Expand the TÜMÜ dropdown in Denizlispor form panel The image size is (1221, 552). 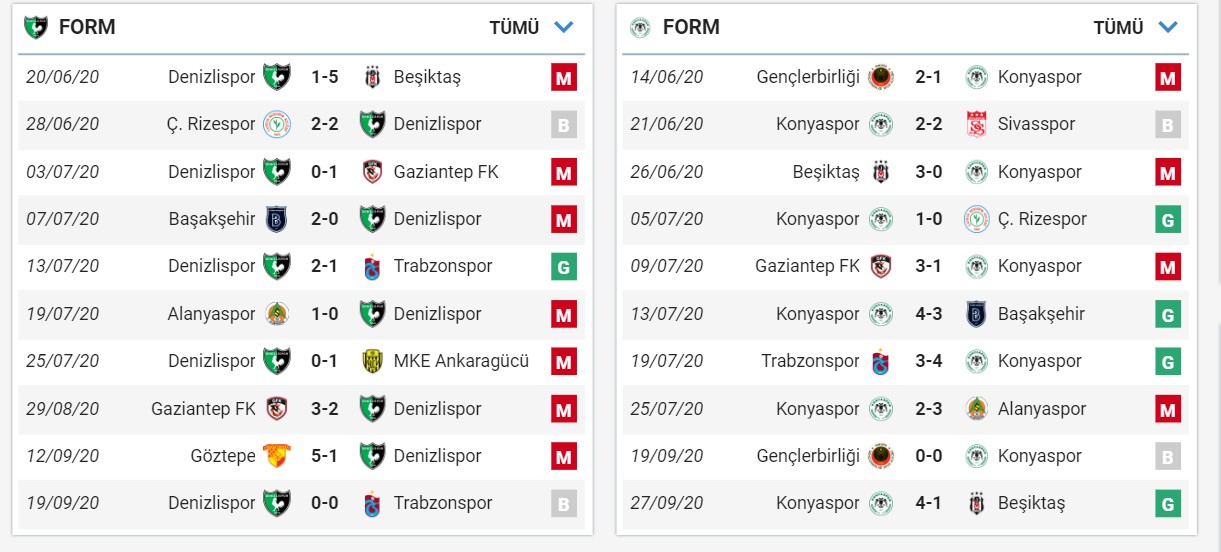click(514, 28)
